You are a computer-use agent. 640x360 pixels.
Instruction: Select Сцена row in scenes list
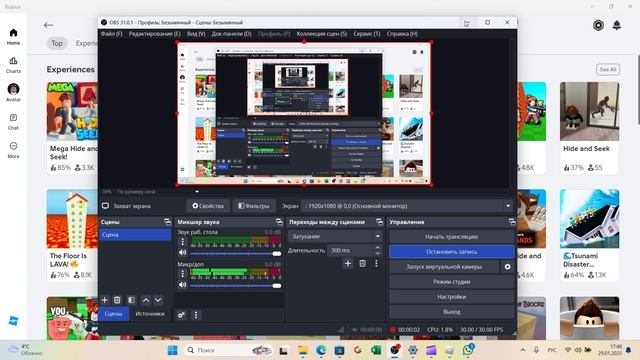pos(135,235)
